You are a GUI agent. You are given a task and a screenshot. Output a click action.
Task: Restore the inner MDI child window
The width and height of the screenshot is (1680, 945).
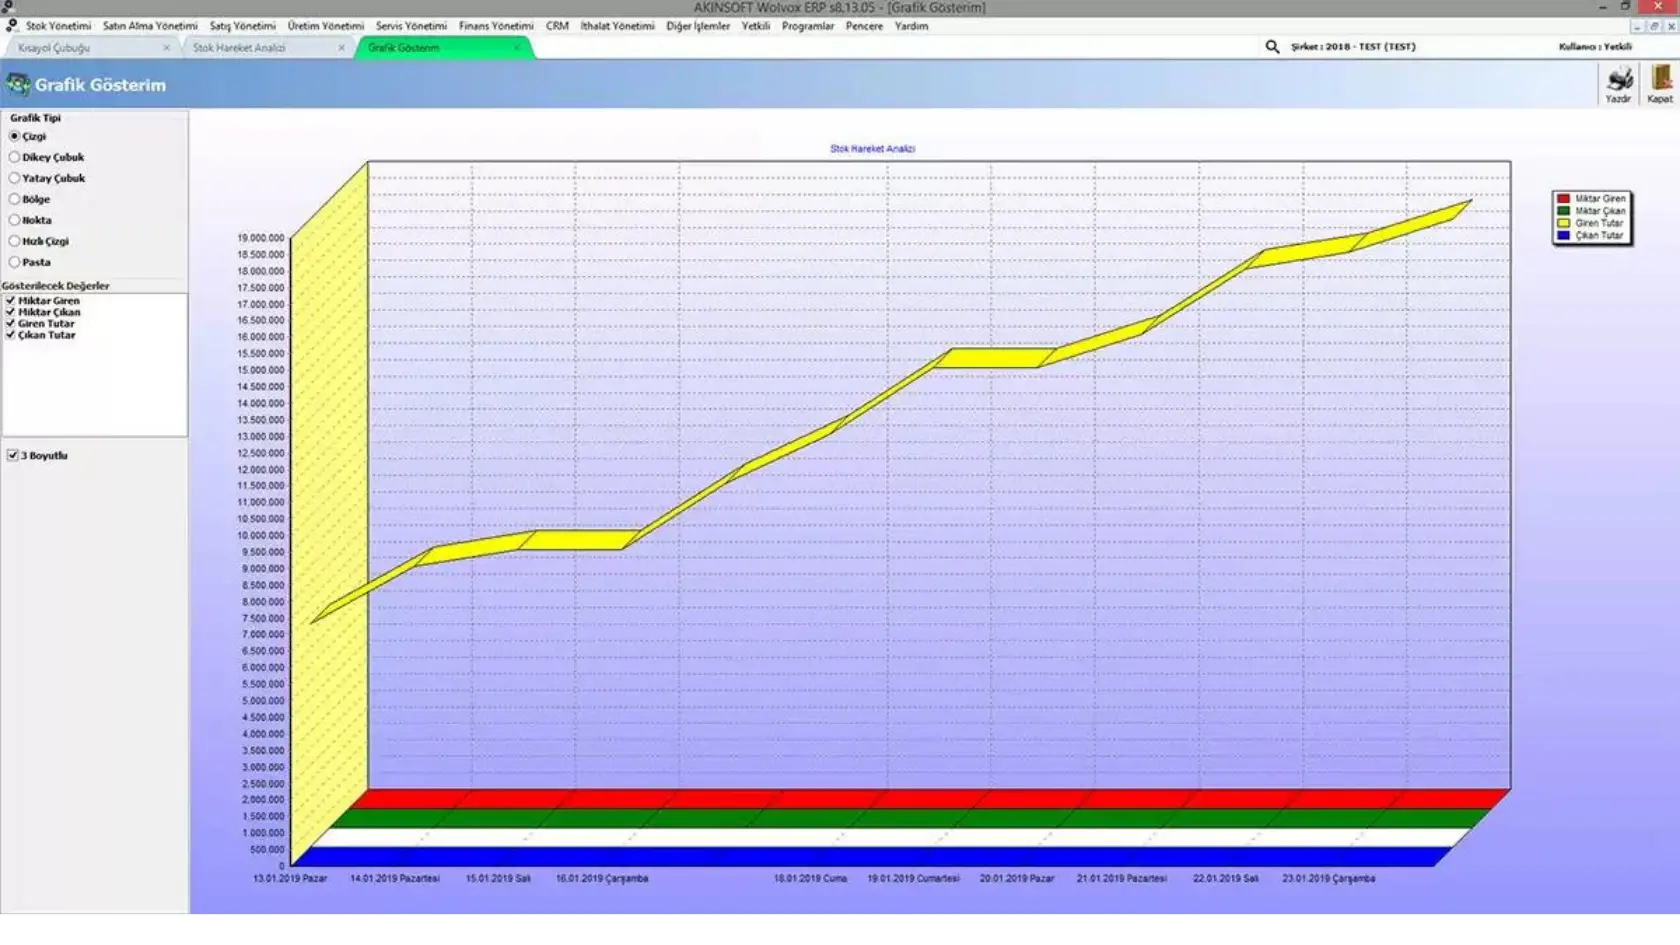[x=1654, y=26]
